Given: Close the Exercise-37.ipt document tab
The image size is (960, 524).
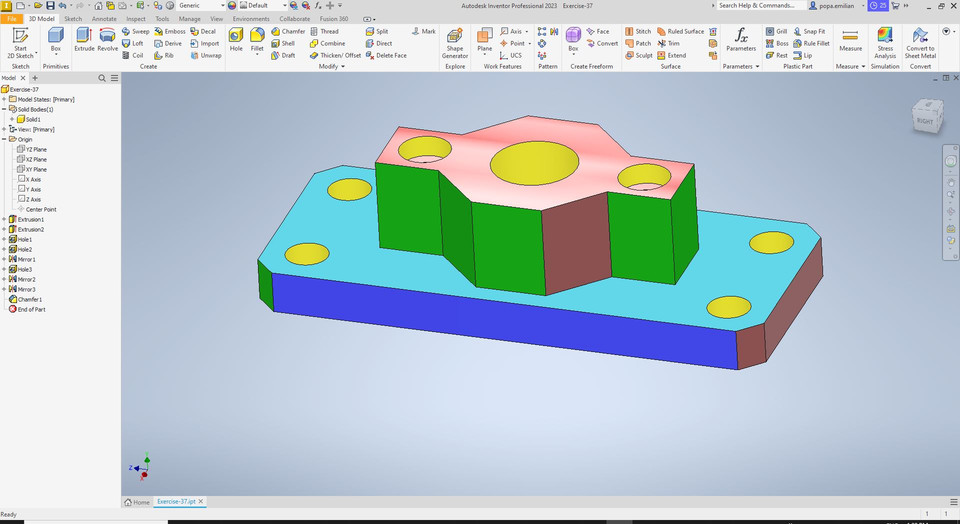Looking at the screenshot, I should click(x=200, y=501).
